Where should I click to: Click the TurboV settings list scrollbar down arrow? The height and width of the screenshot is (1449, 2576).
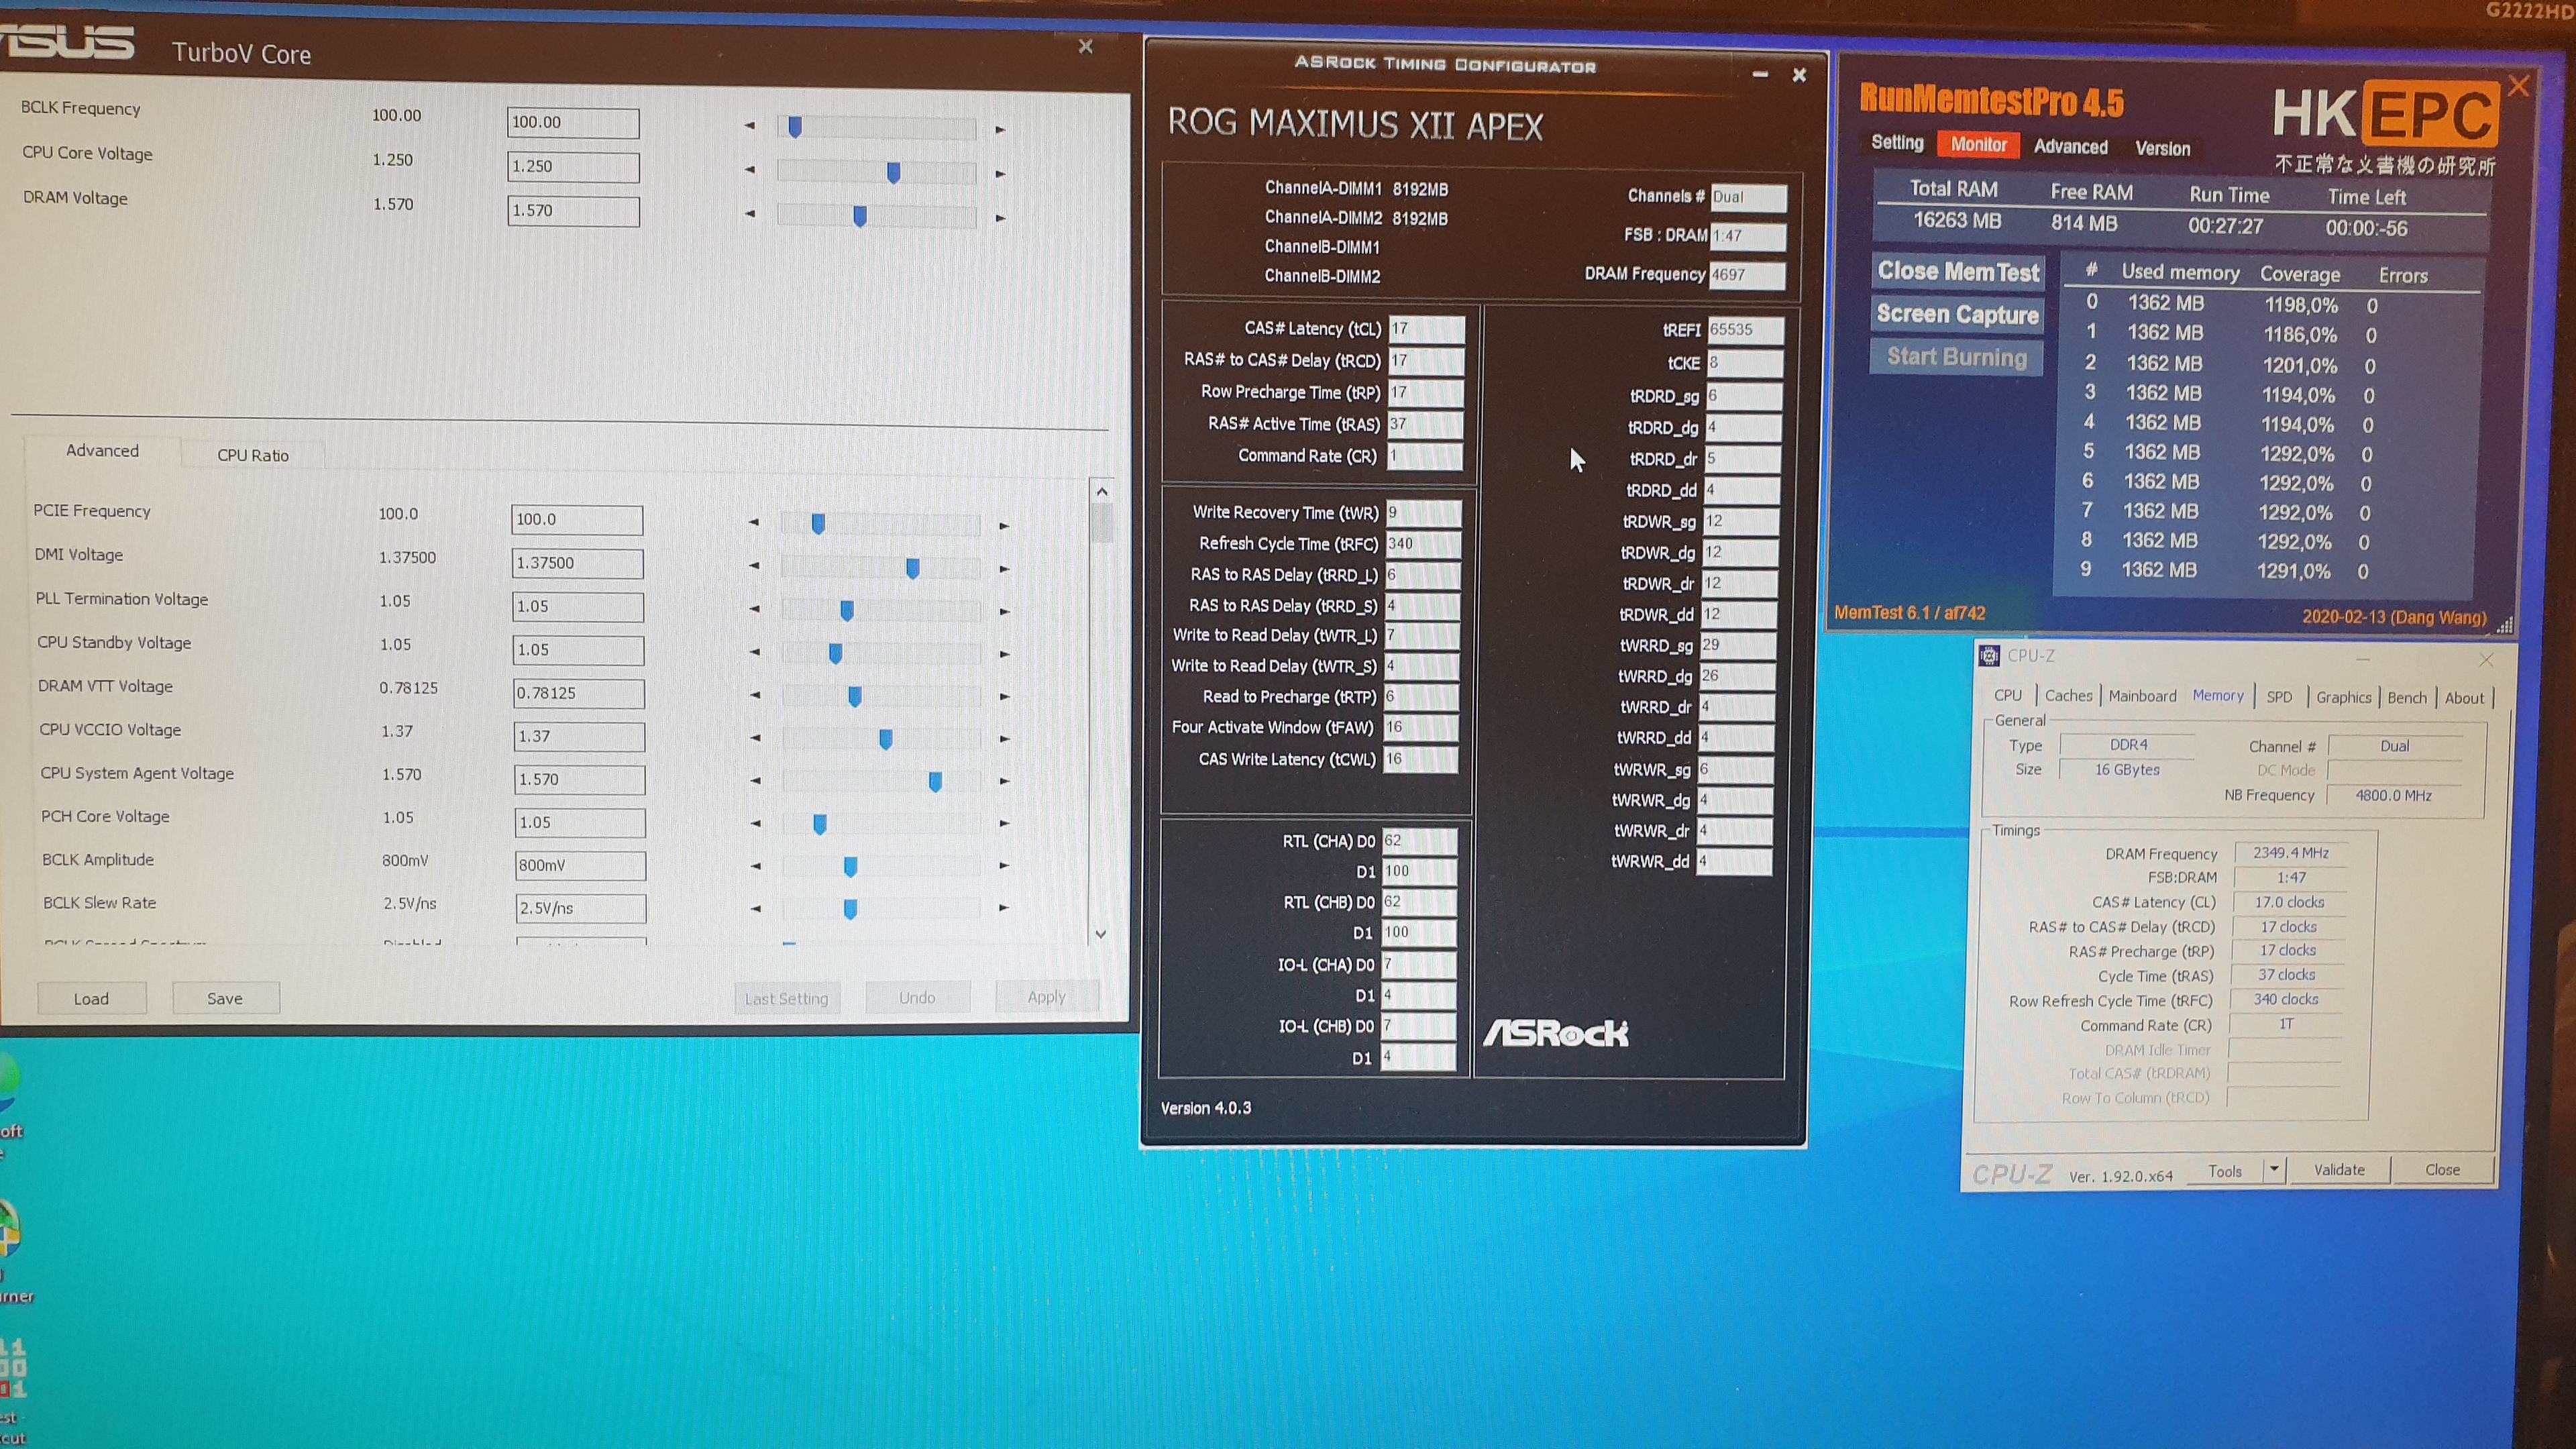(1100, 934)
